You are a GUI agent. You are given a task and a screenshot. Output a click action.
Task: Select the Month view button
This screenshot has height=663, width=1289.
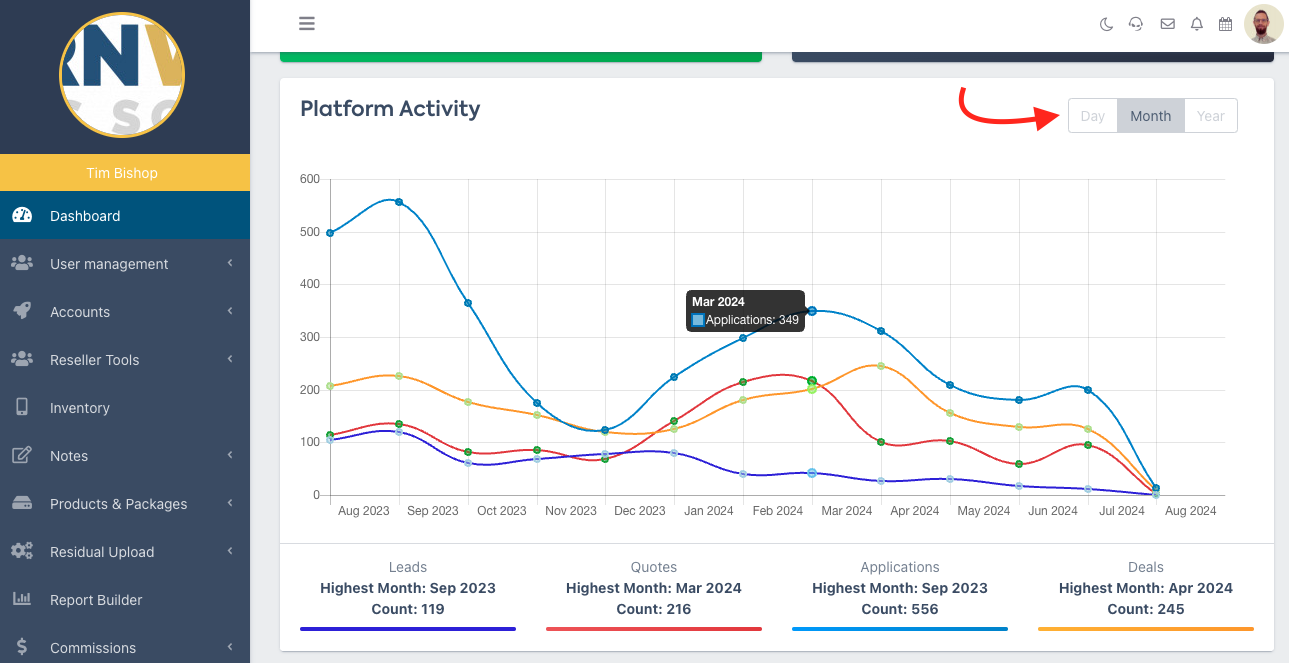[1150, 116]
